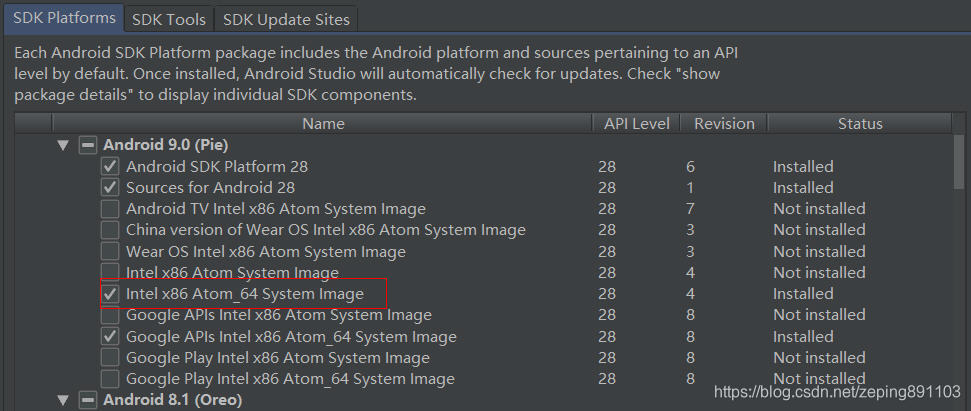Collapse the Android 9.0 (Pie) group
This screenshot has height=411, width=971.
62,145
